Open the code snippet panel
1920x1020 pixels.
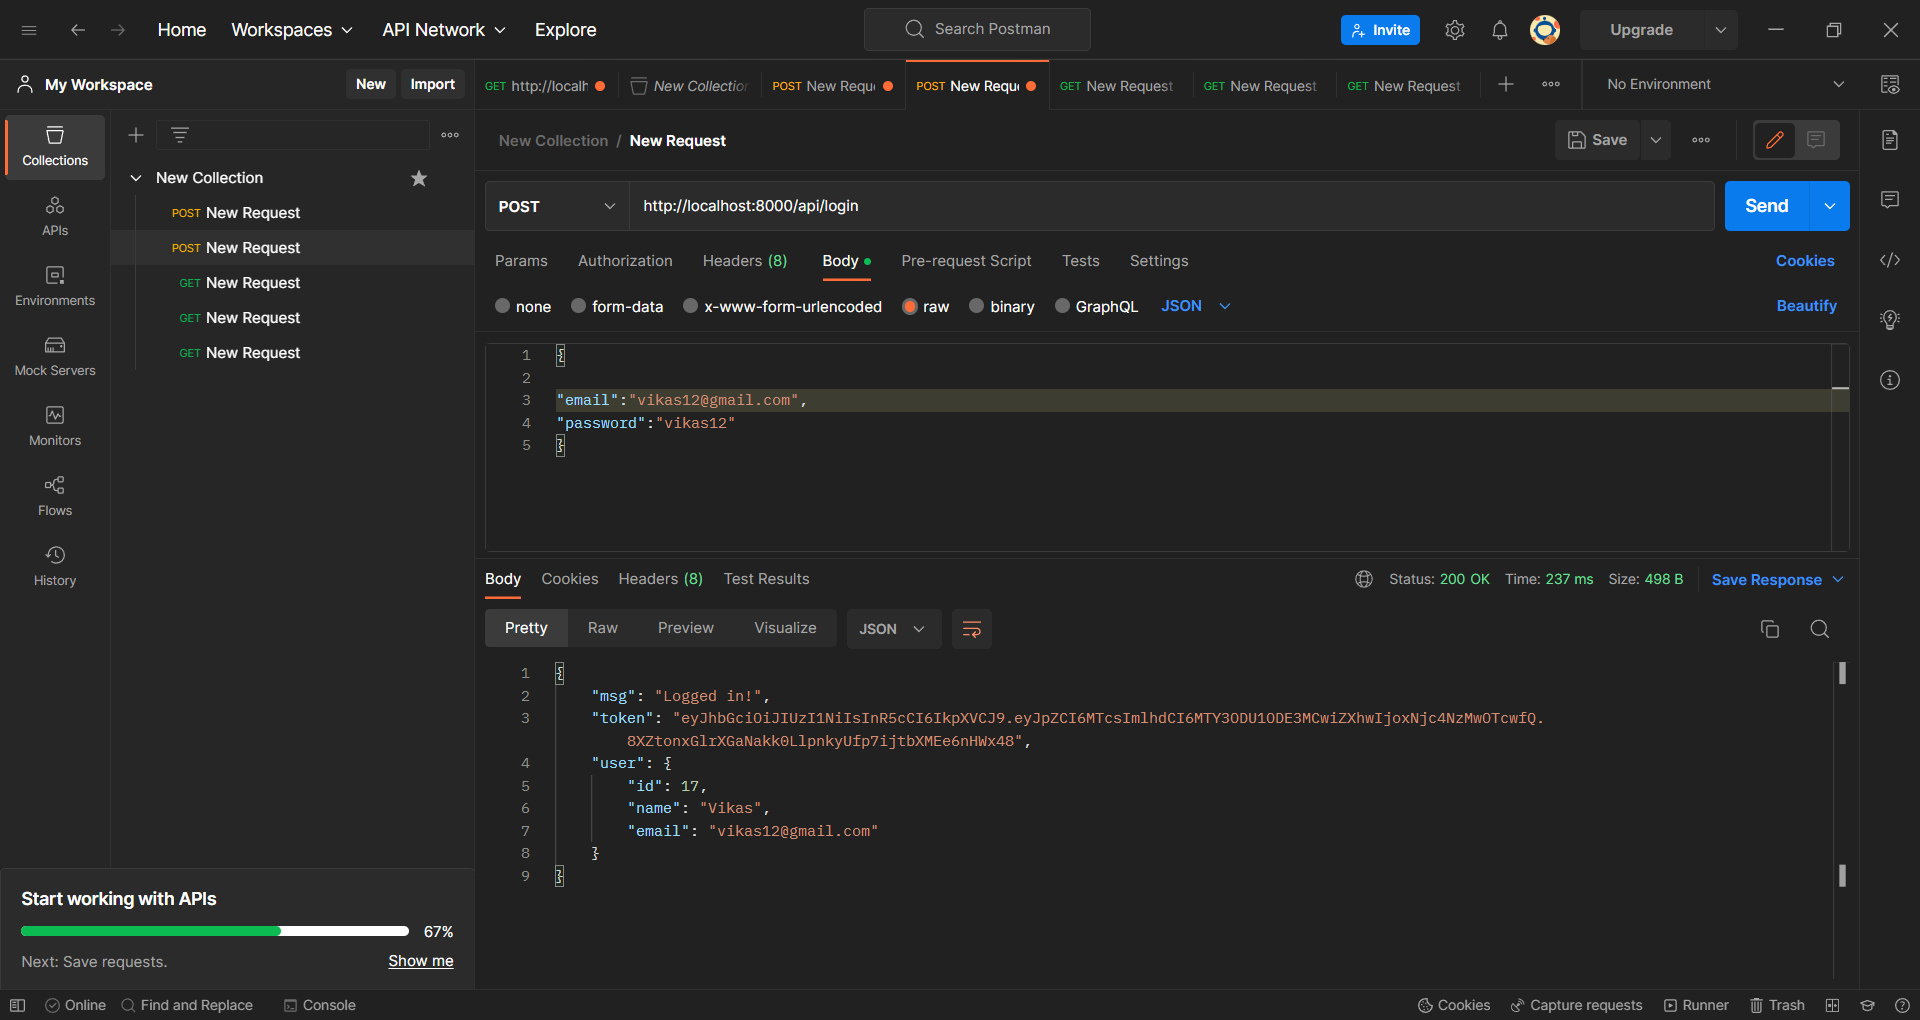click(1889, 260)
